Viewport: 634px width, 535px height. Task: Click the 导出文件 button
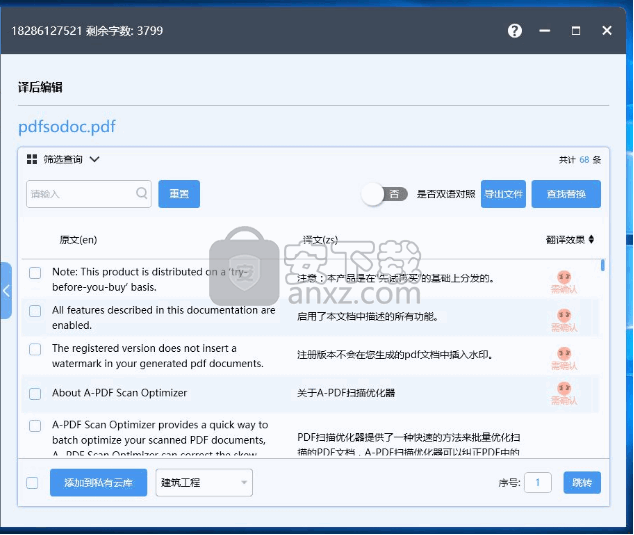(x=503, y=194)
